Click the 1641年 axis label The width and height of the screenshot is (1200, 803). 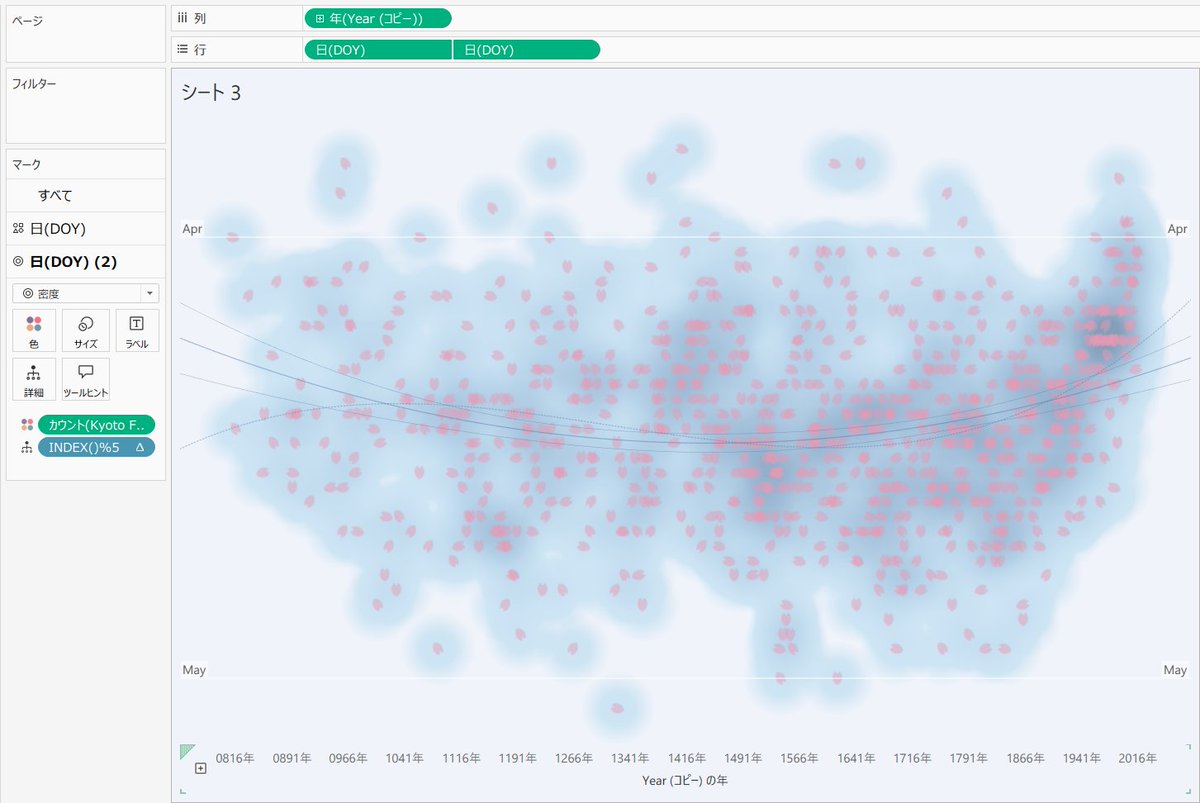tap(858, 758)
